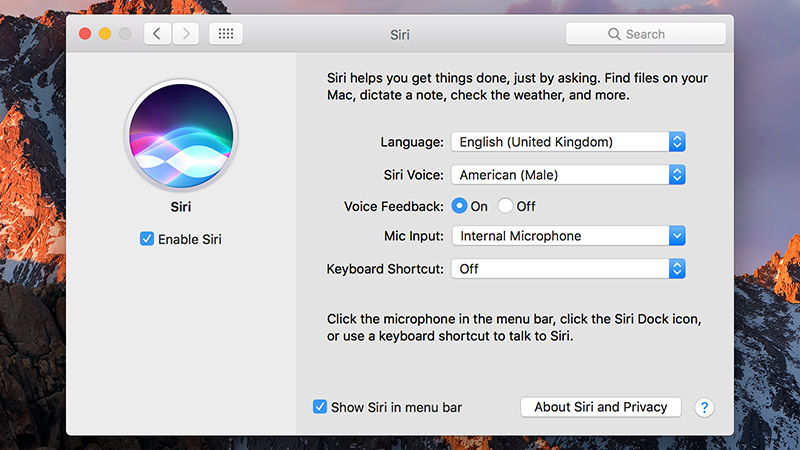Show all preferences grid icon
The height and width of the screenshot is (450, 800).
click(226, 34)
